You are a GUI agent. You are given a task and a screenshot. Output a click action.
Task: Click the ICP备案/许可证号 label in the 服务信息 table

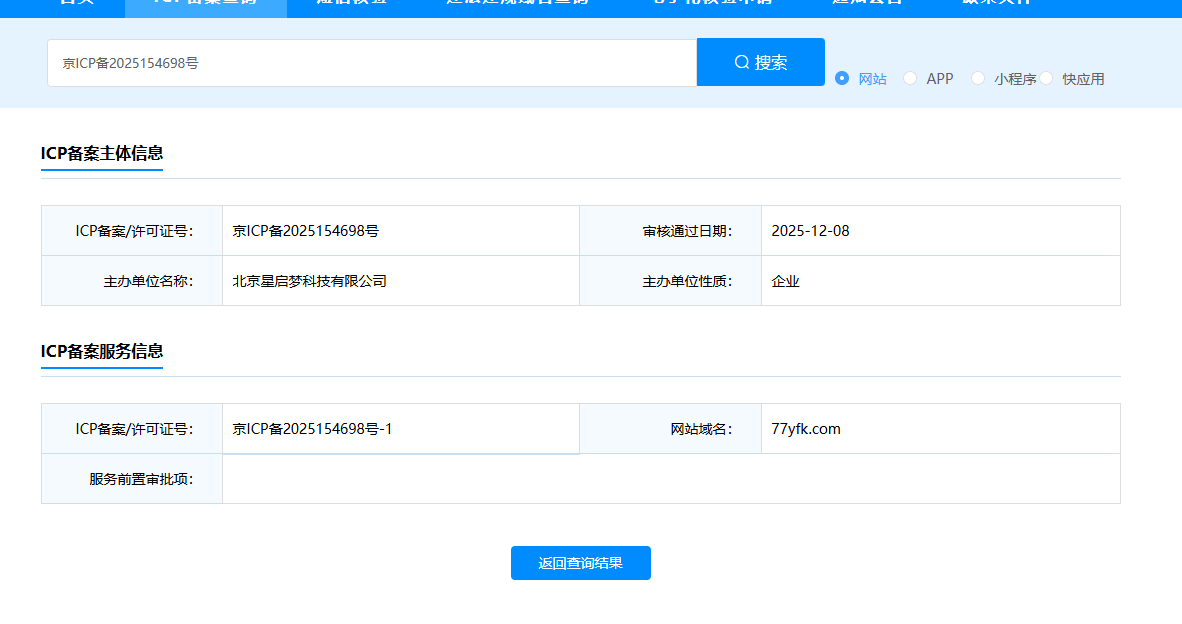pyautogui.click(x=134, y=429)
